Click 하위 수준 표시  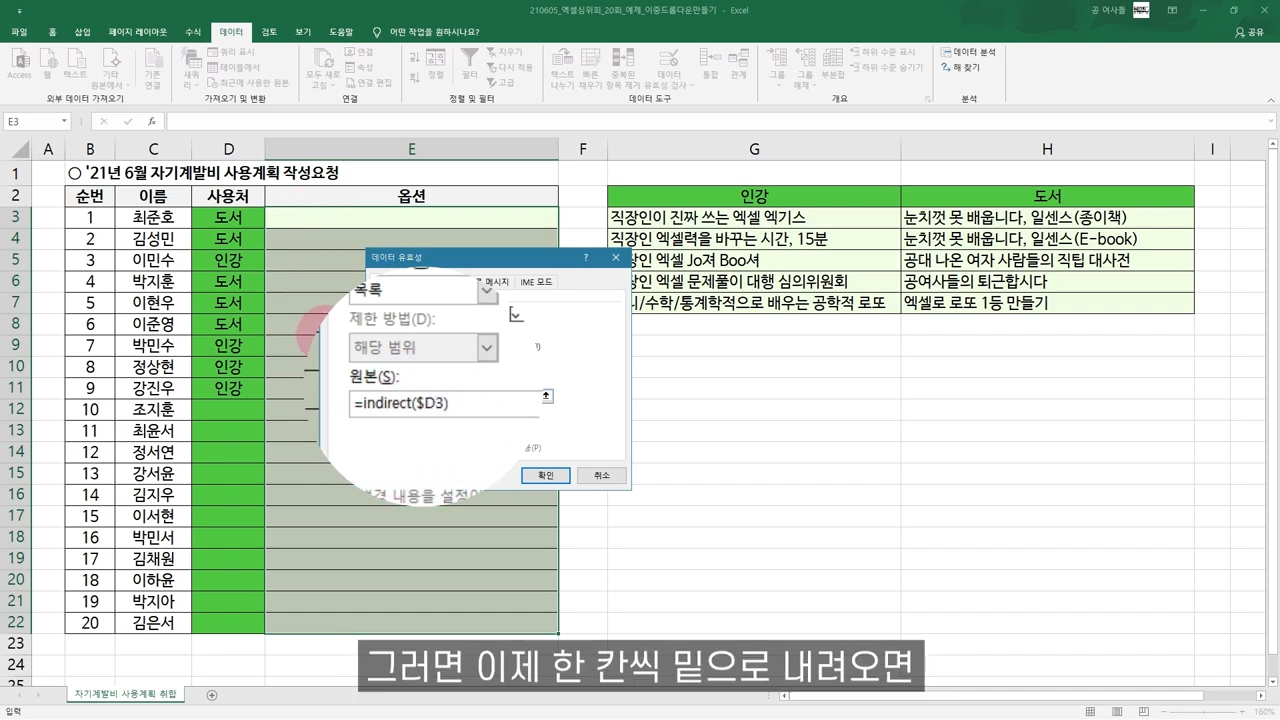click(x=882, y=52)
